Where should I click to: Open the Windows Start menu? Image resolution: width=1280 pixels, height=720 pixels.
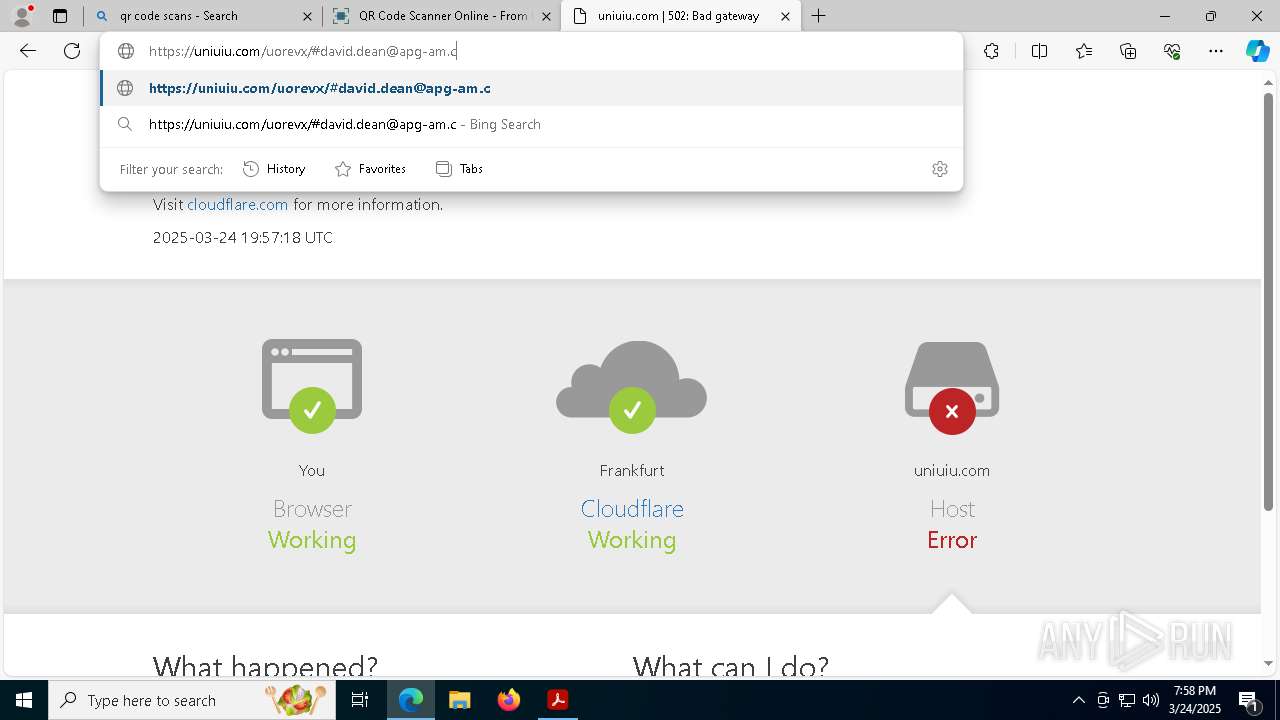click(24, 700)
